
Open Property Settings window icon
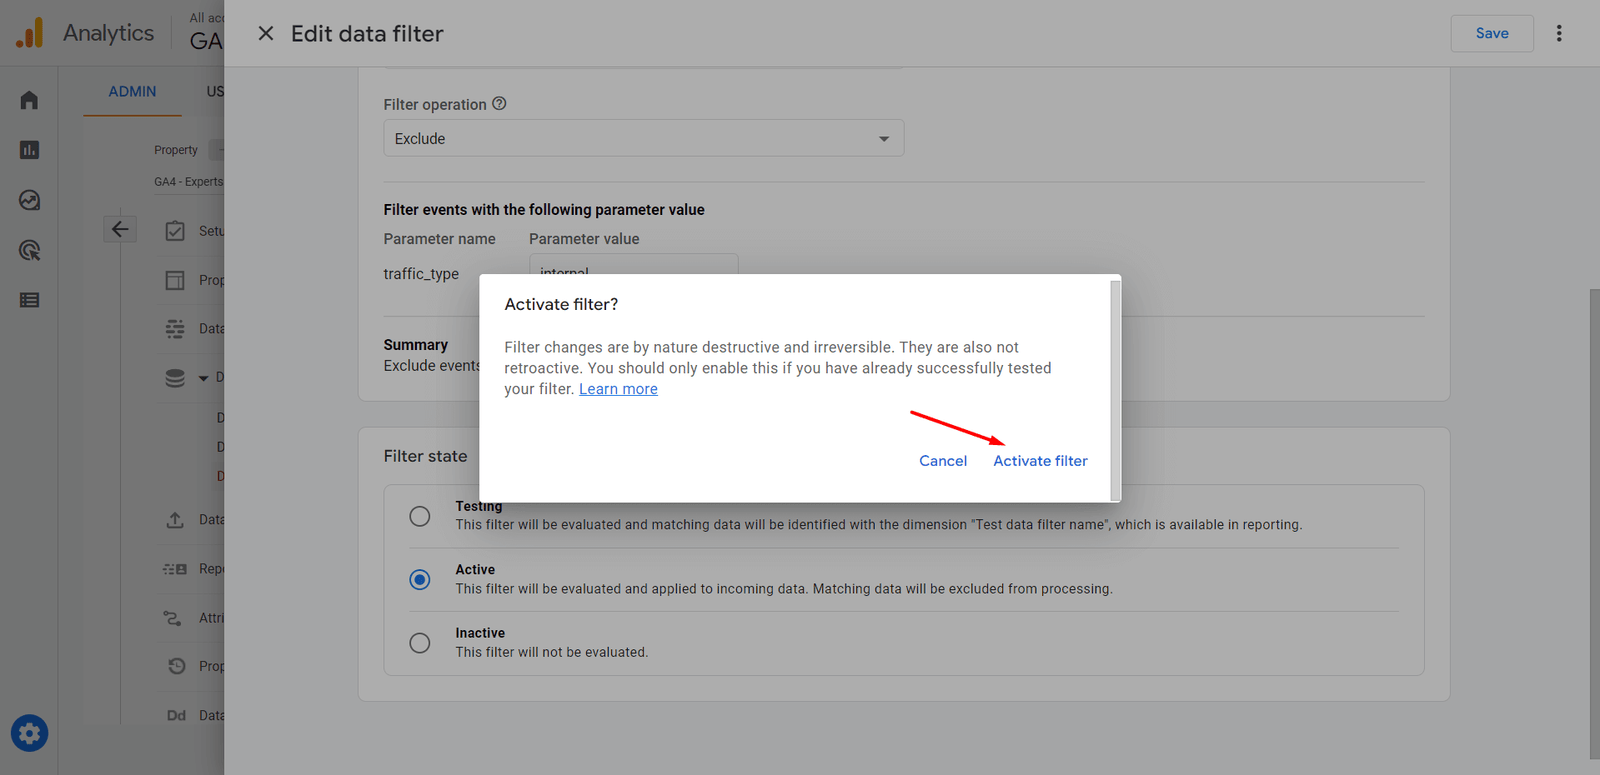tap(175, 280)
